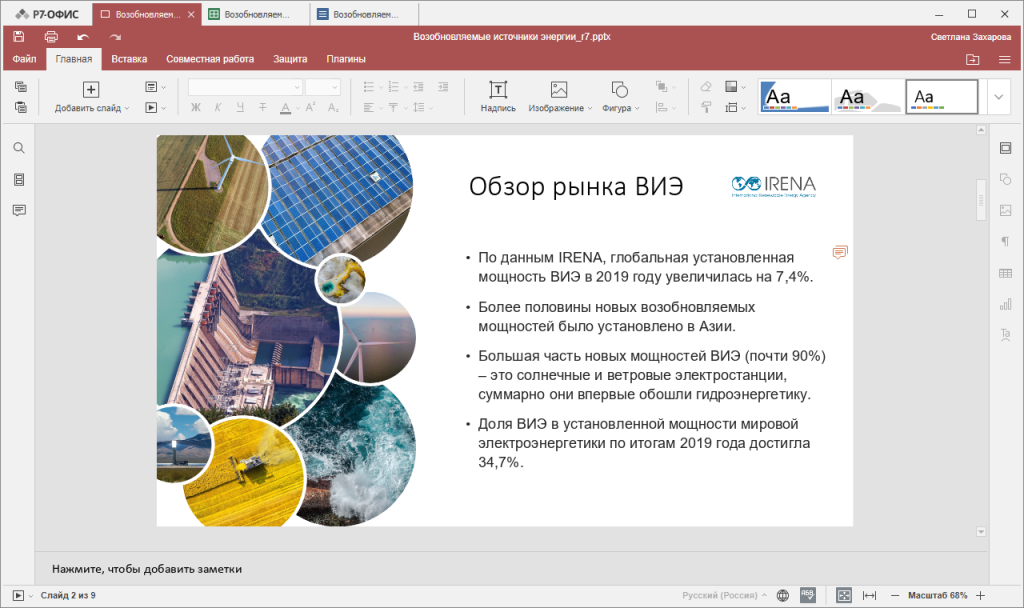Viewport: 1024px width, 608px height.
Task: Toggle bold formatting
Action: point(195,107)
